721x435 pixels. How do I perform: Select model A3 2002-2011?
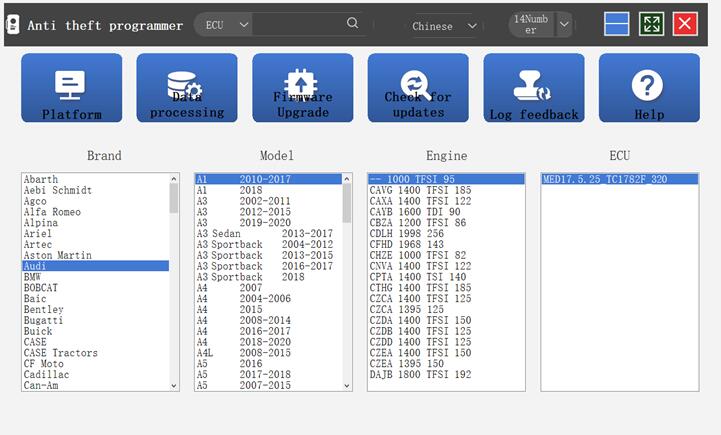[269, 201]
